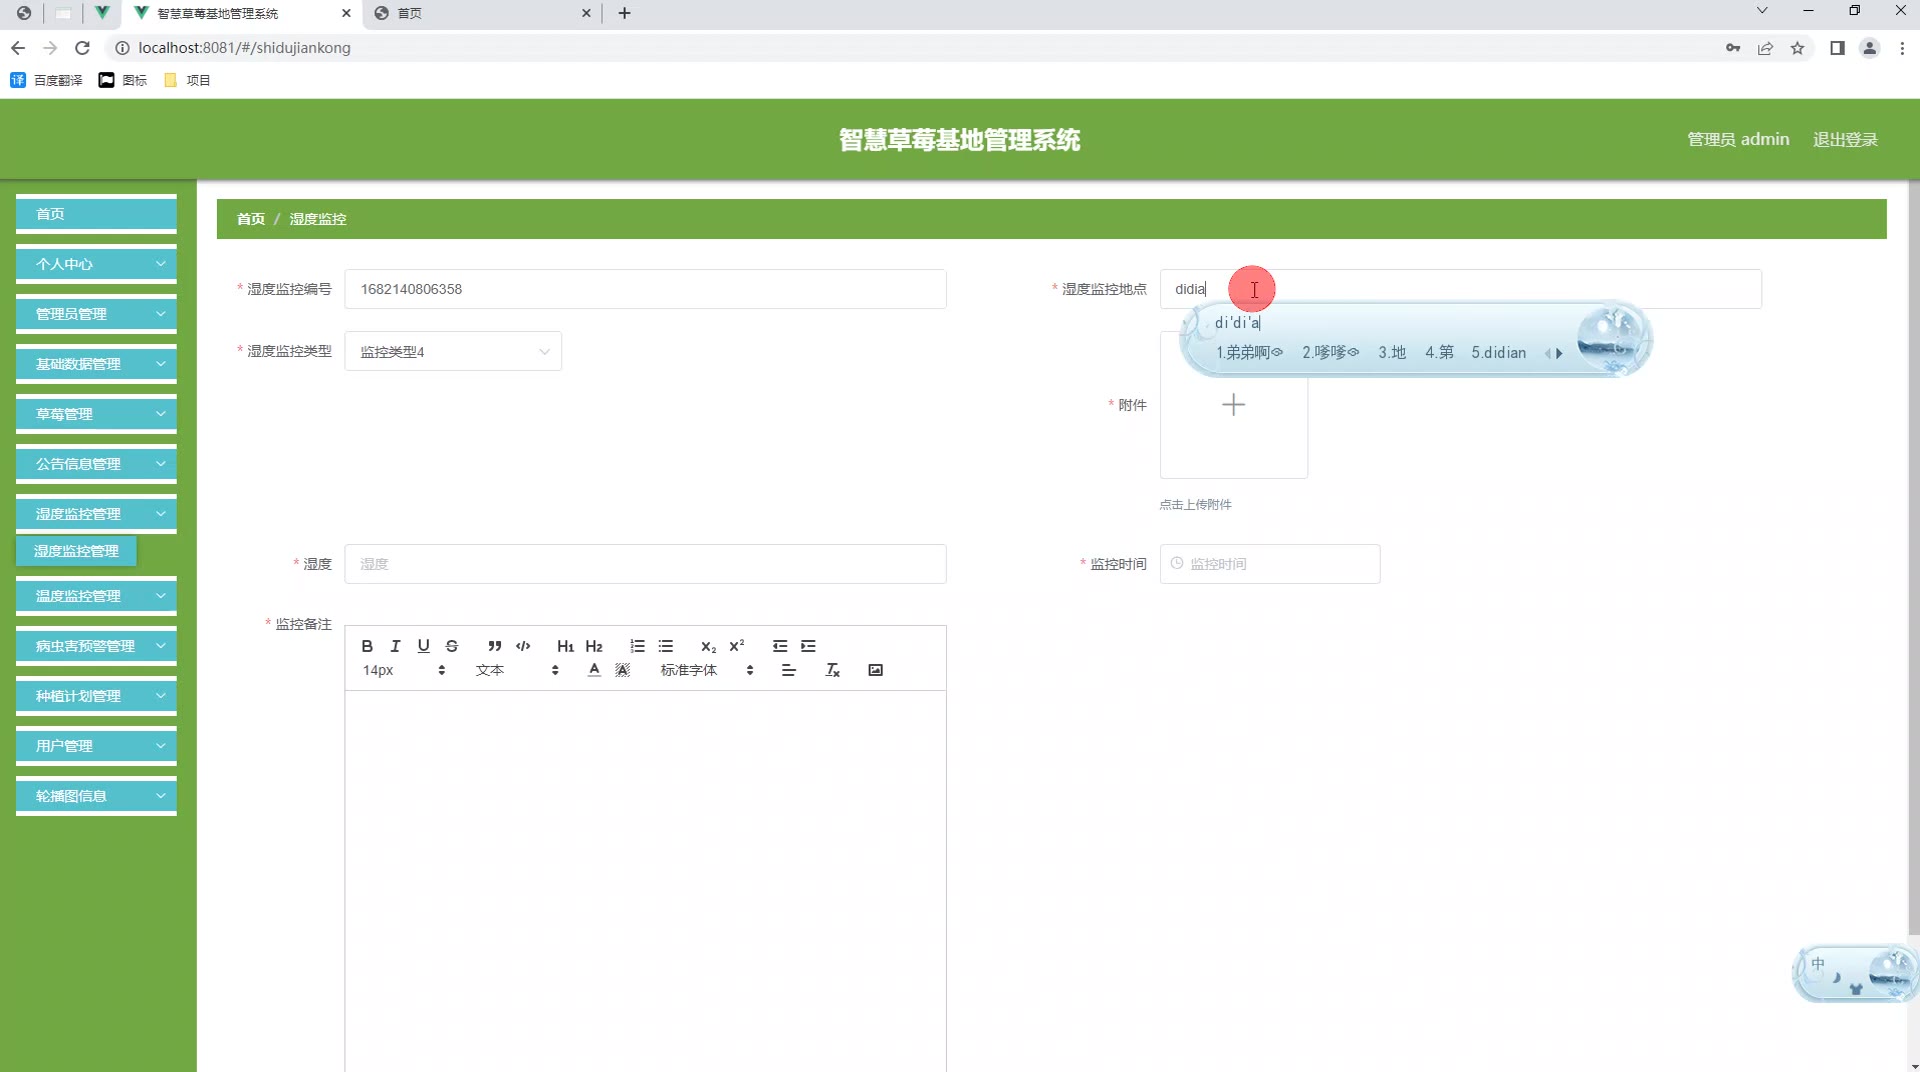Image resolution: width=1920 pixels, height=1072 pixels.
Task: Decrease the indent in the editor
Action: point(780,646)
